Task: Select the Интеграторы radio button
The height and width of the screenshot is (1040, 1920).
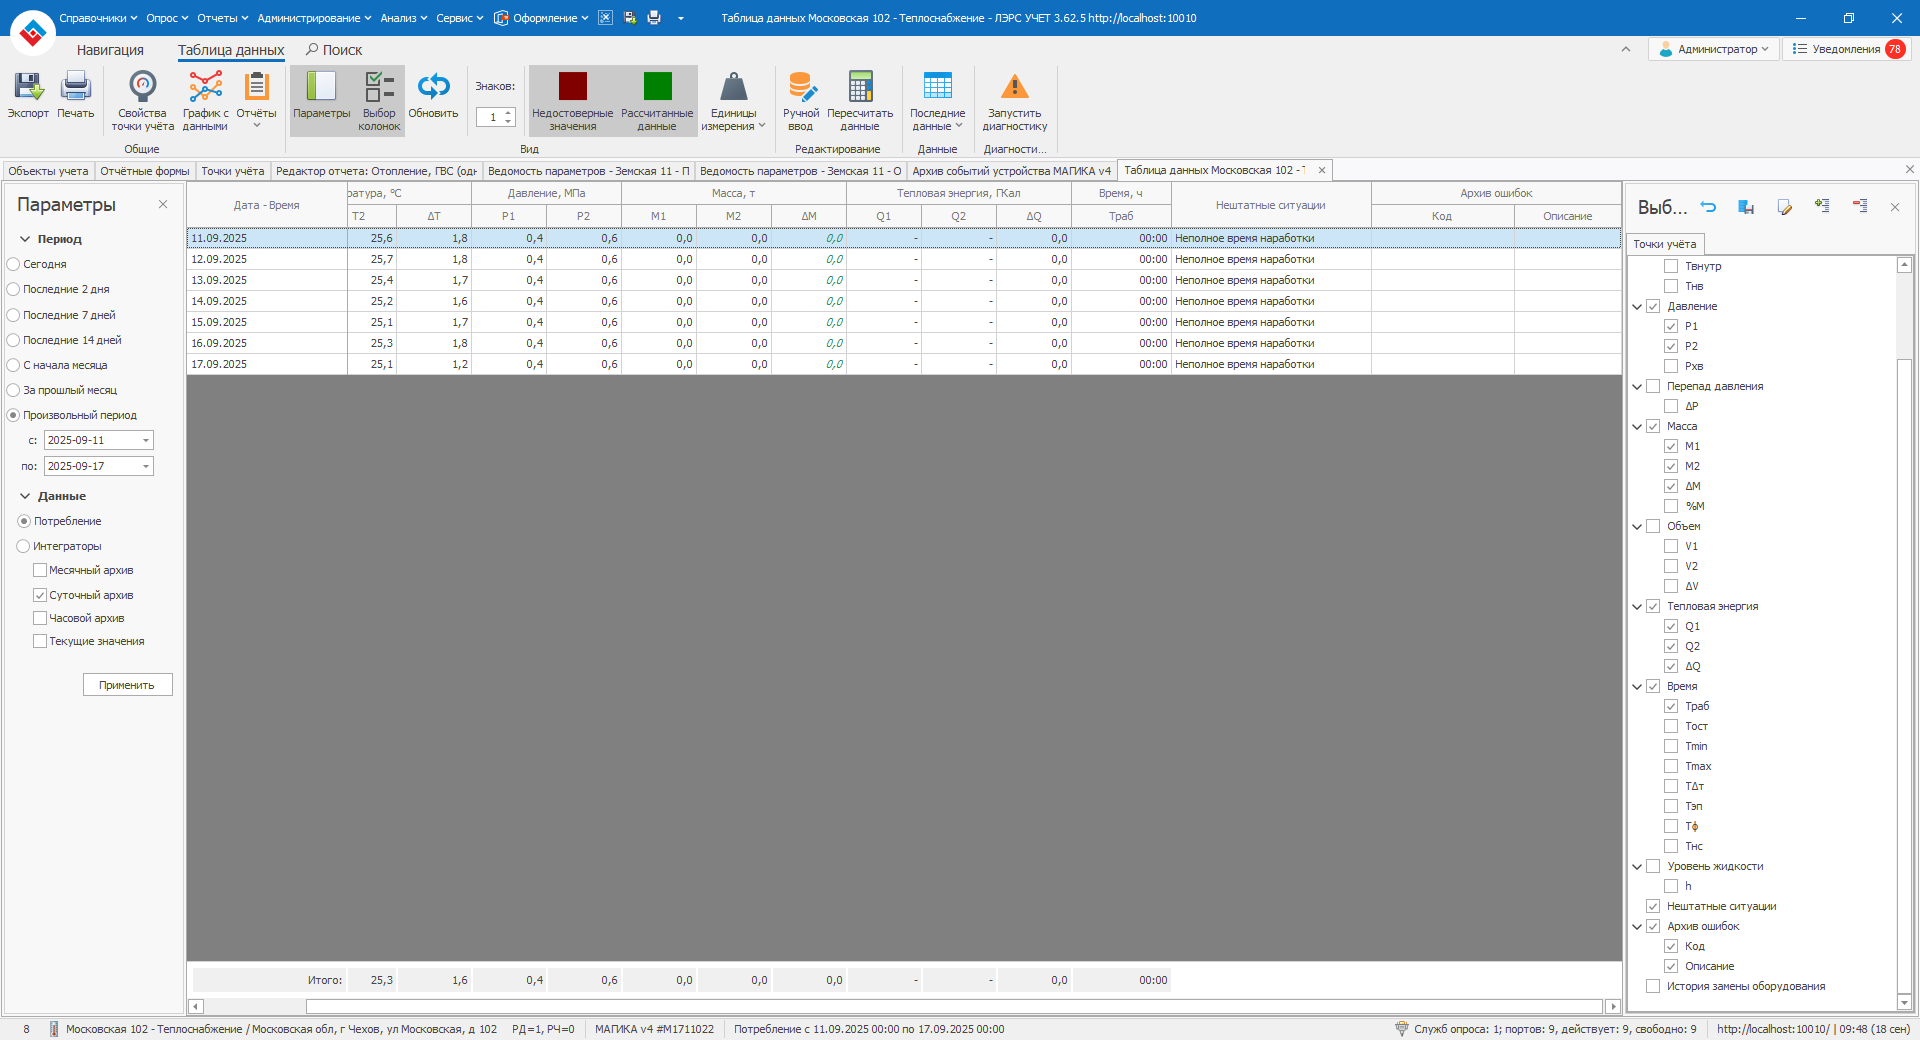Action: (23, 546)
